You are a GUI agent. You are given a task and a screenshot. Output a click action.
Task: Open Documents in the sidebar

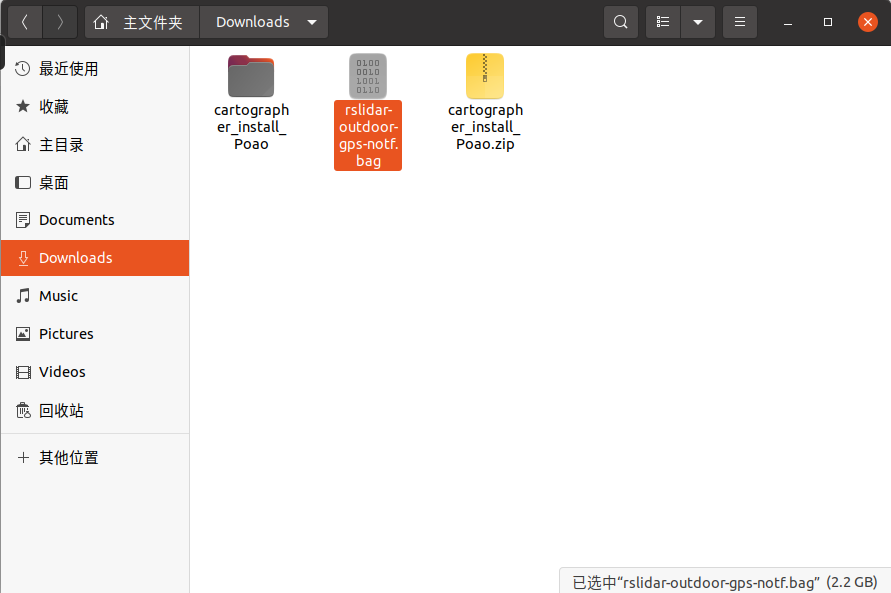click(76, 220)
